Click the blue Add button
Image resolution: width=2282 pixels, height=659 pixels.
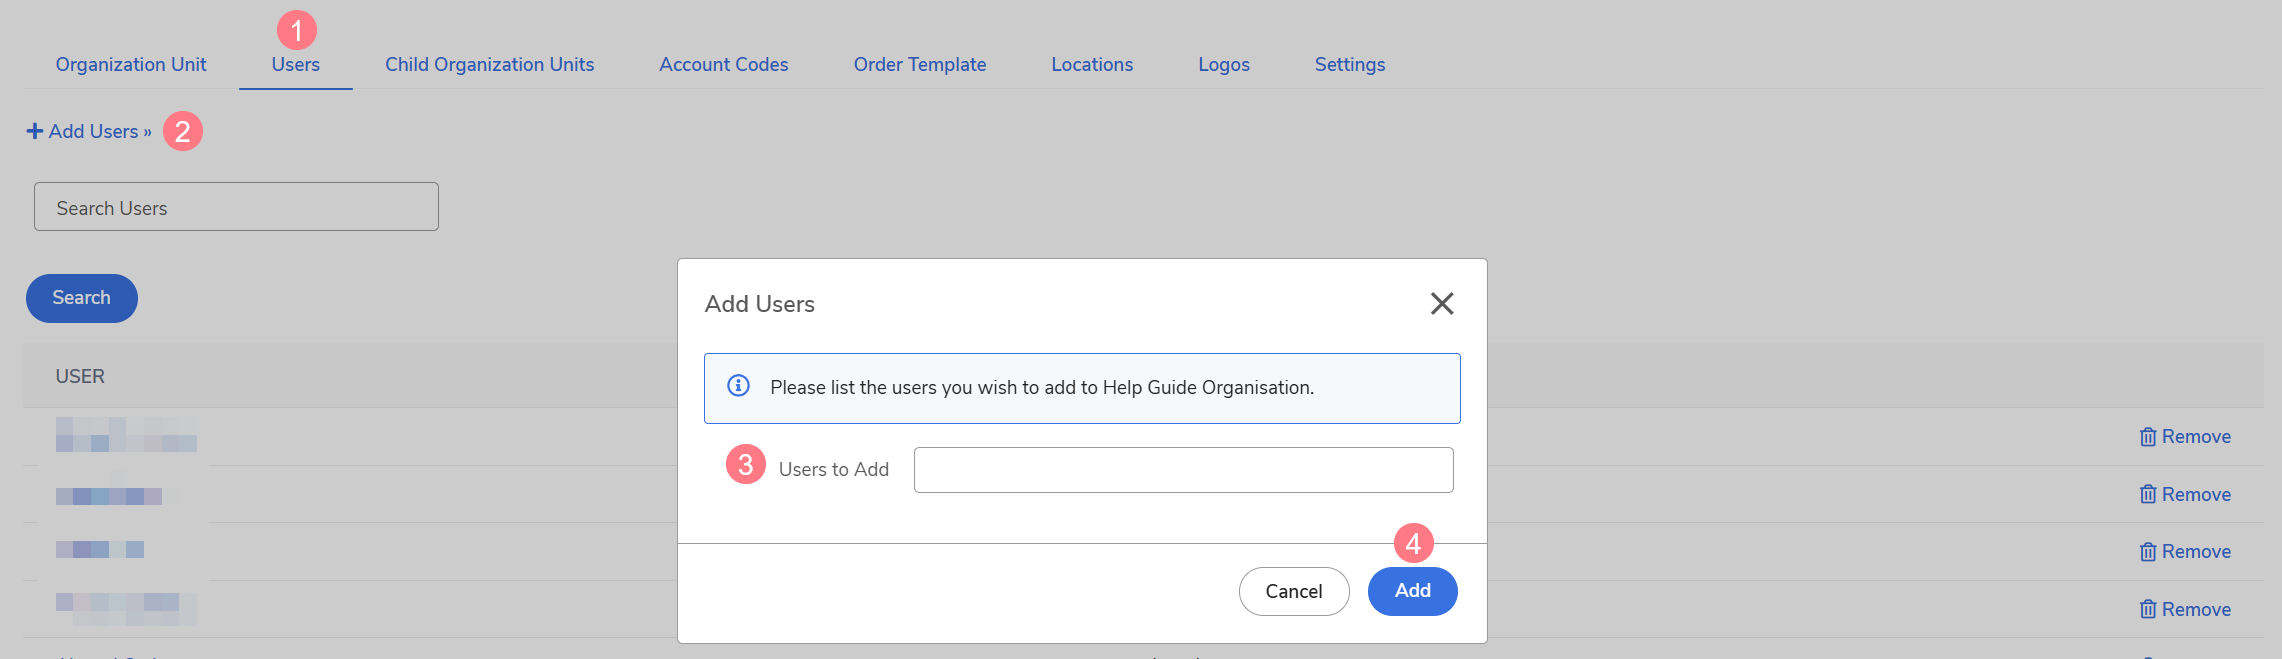[1412, 591]
